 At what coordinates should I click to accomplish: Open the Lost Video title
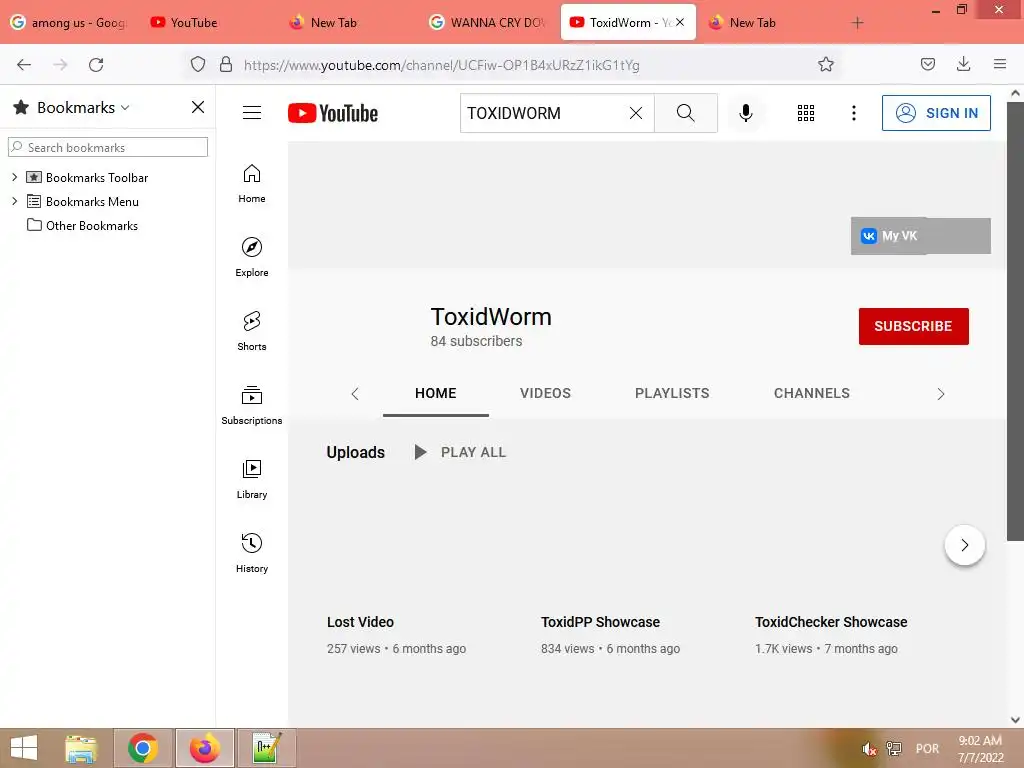tap(360, 622)
